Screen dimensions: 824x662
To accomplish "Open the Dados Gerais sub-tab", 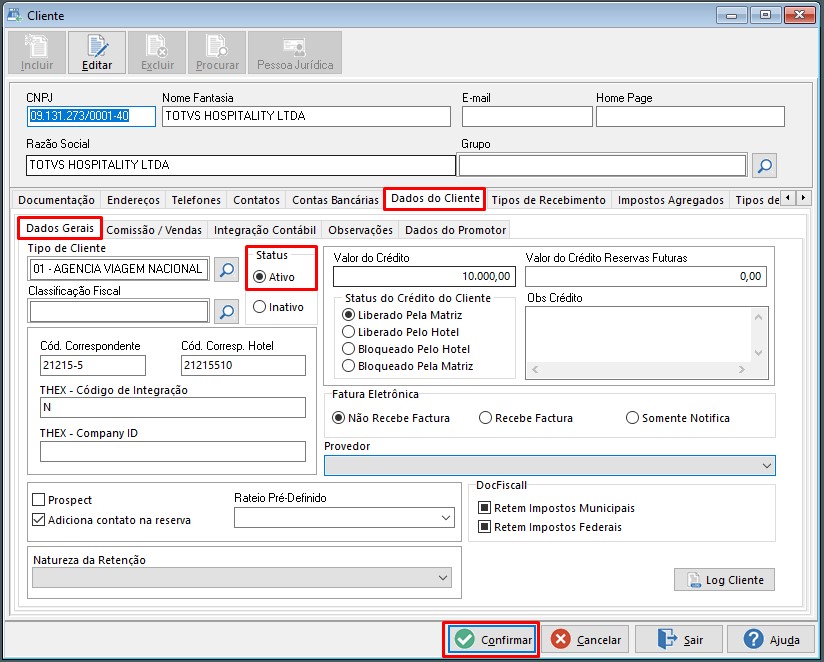I will coord(60,228).
